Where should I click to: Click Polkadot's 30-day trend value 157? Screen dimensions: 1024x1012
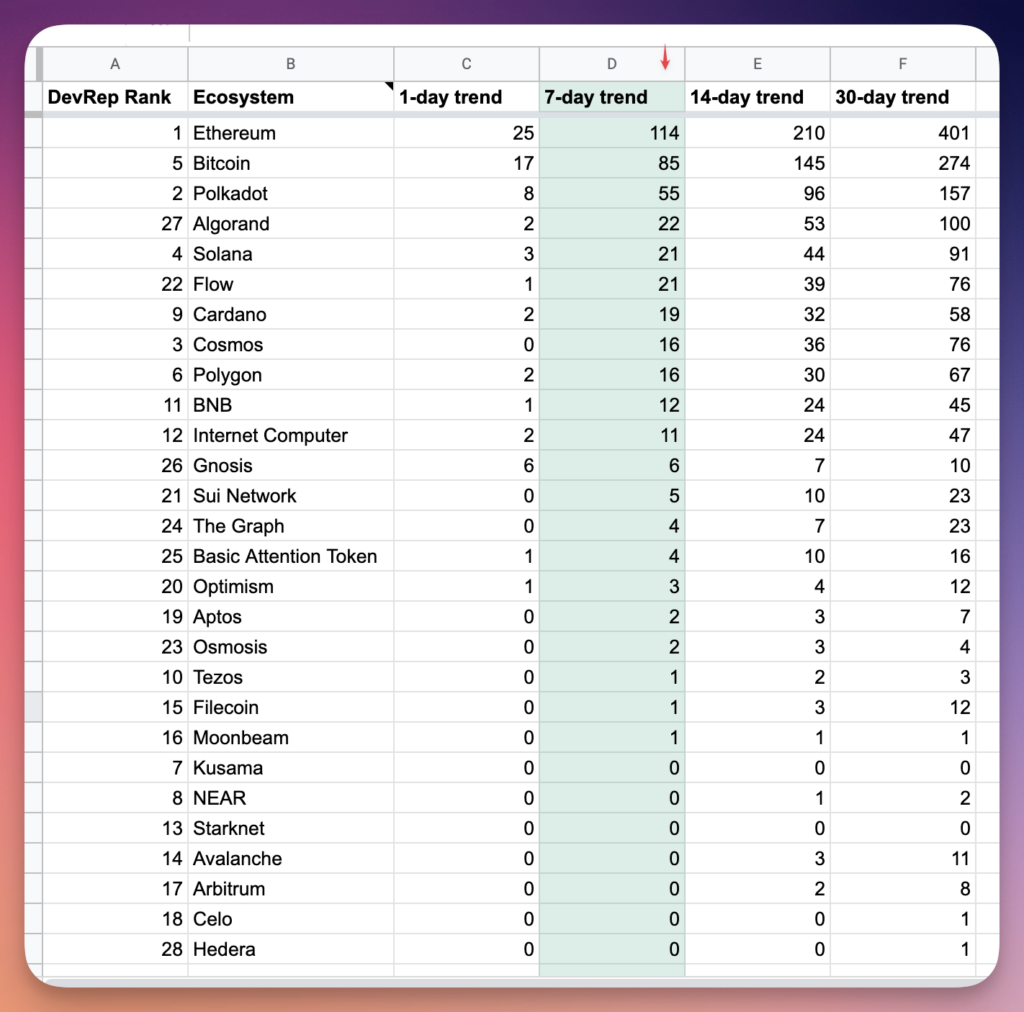[x=903, y=193]
